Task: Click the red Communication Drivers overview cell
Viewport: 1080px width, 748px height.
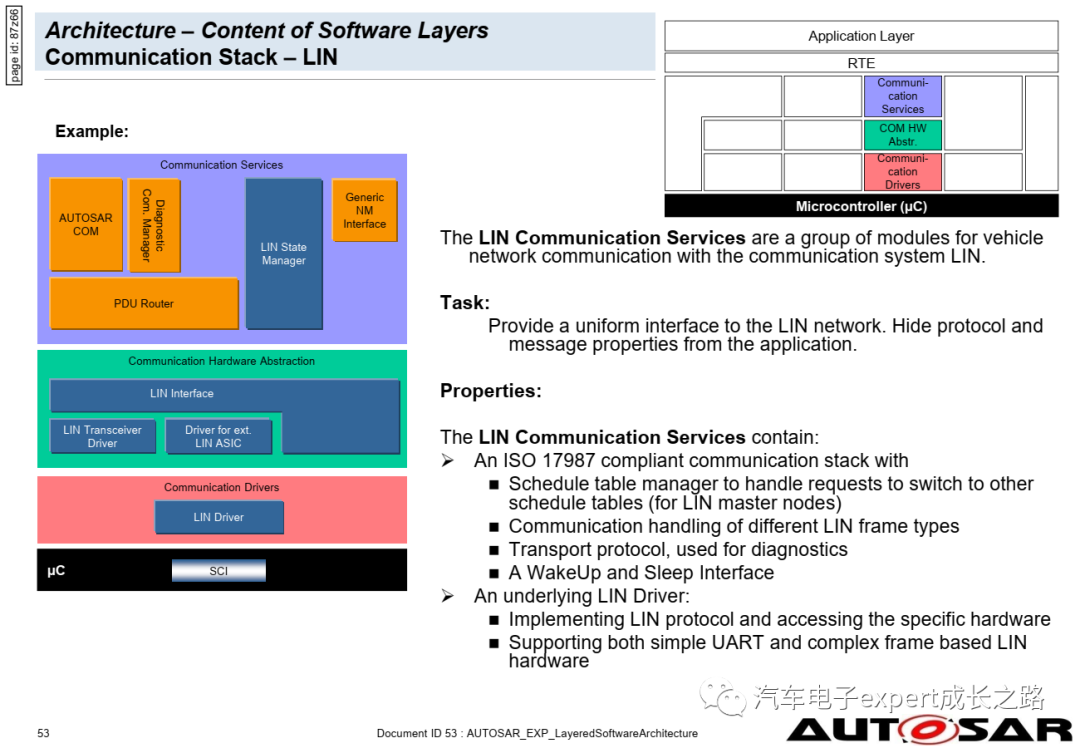Action: point(902,172)
